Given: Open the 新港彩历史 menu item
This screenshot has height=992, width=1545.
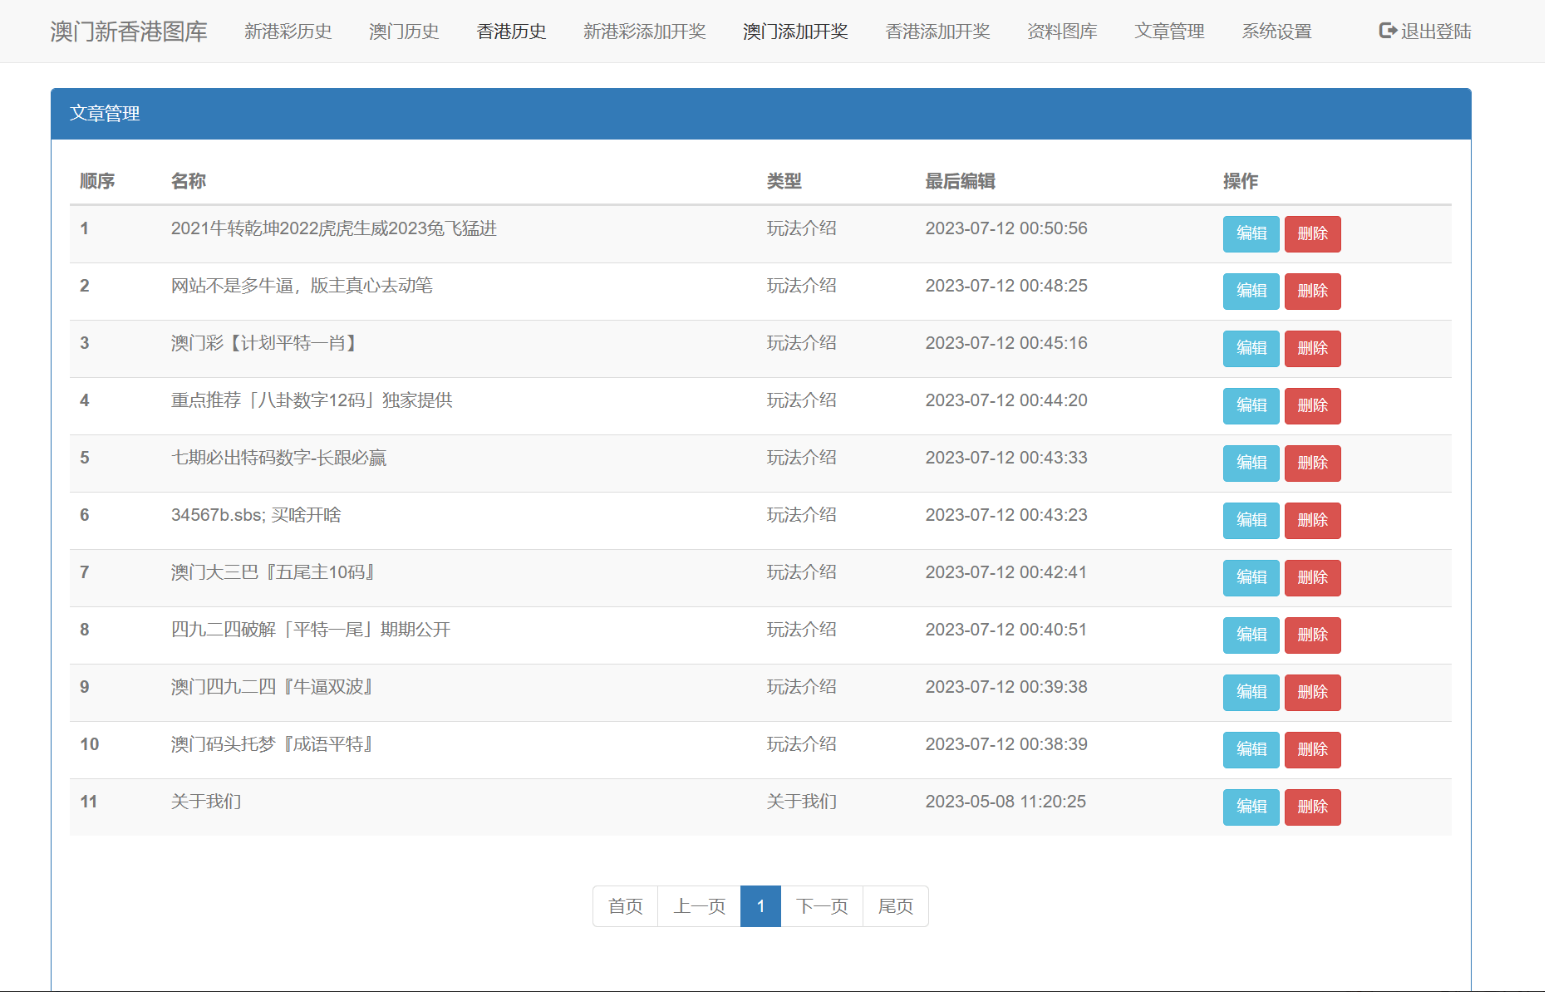Looking at the screenshot, I should click(x=288, y=31).
